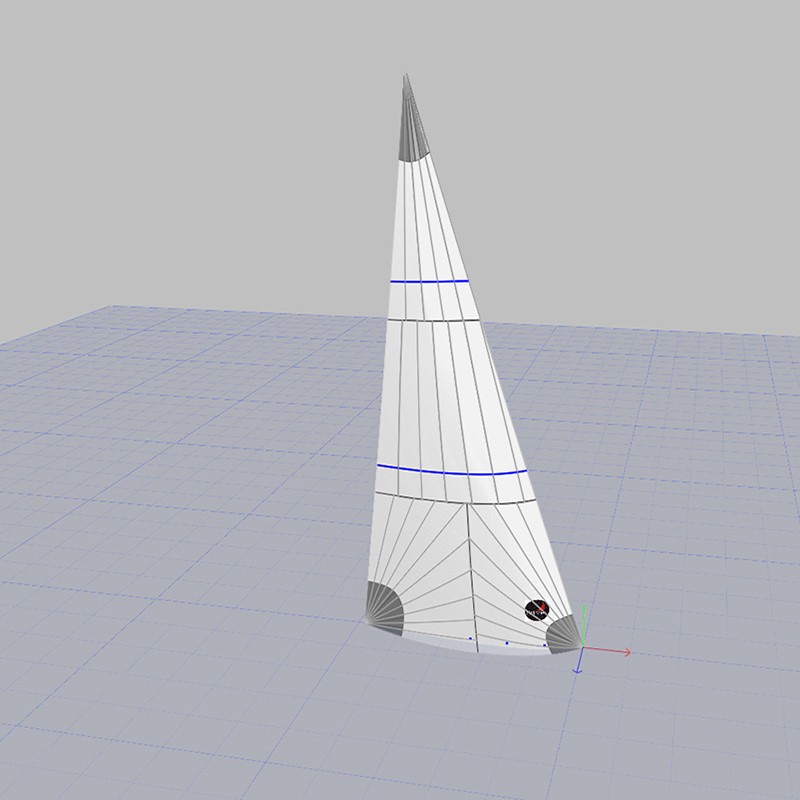Select the red X-axis arrow
The width and height of the screenshot is (800, 800).
point(622,652)
